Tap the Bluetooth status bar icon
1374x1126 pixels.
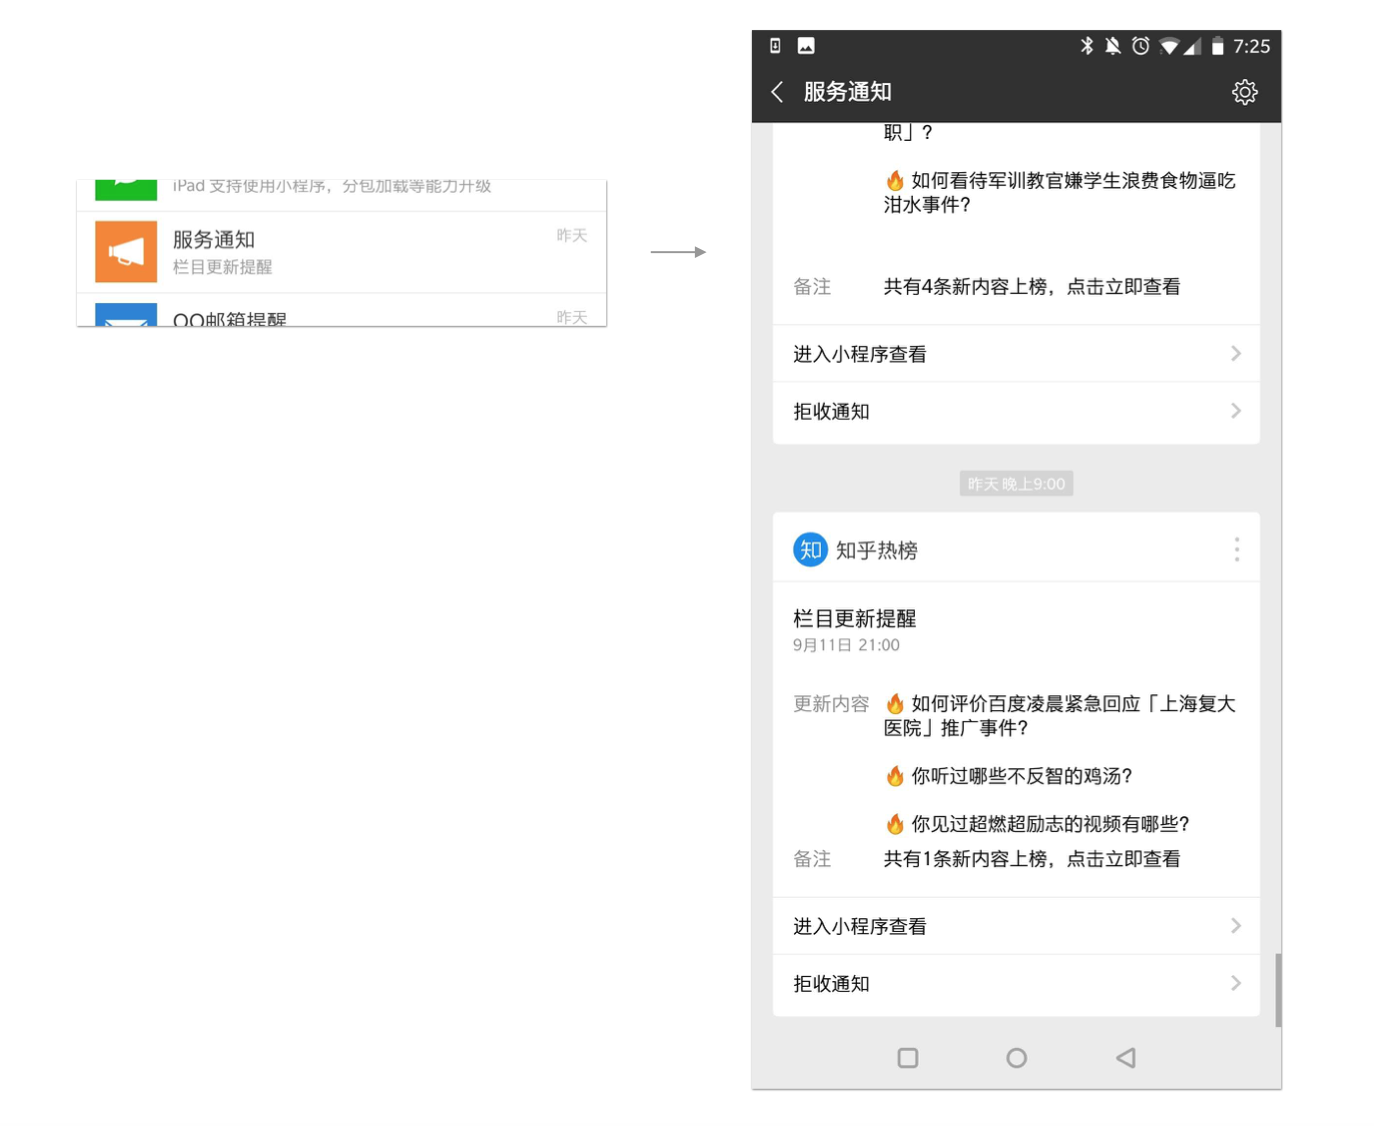pos(1087,46)
